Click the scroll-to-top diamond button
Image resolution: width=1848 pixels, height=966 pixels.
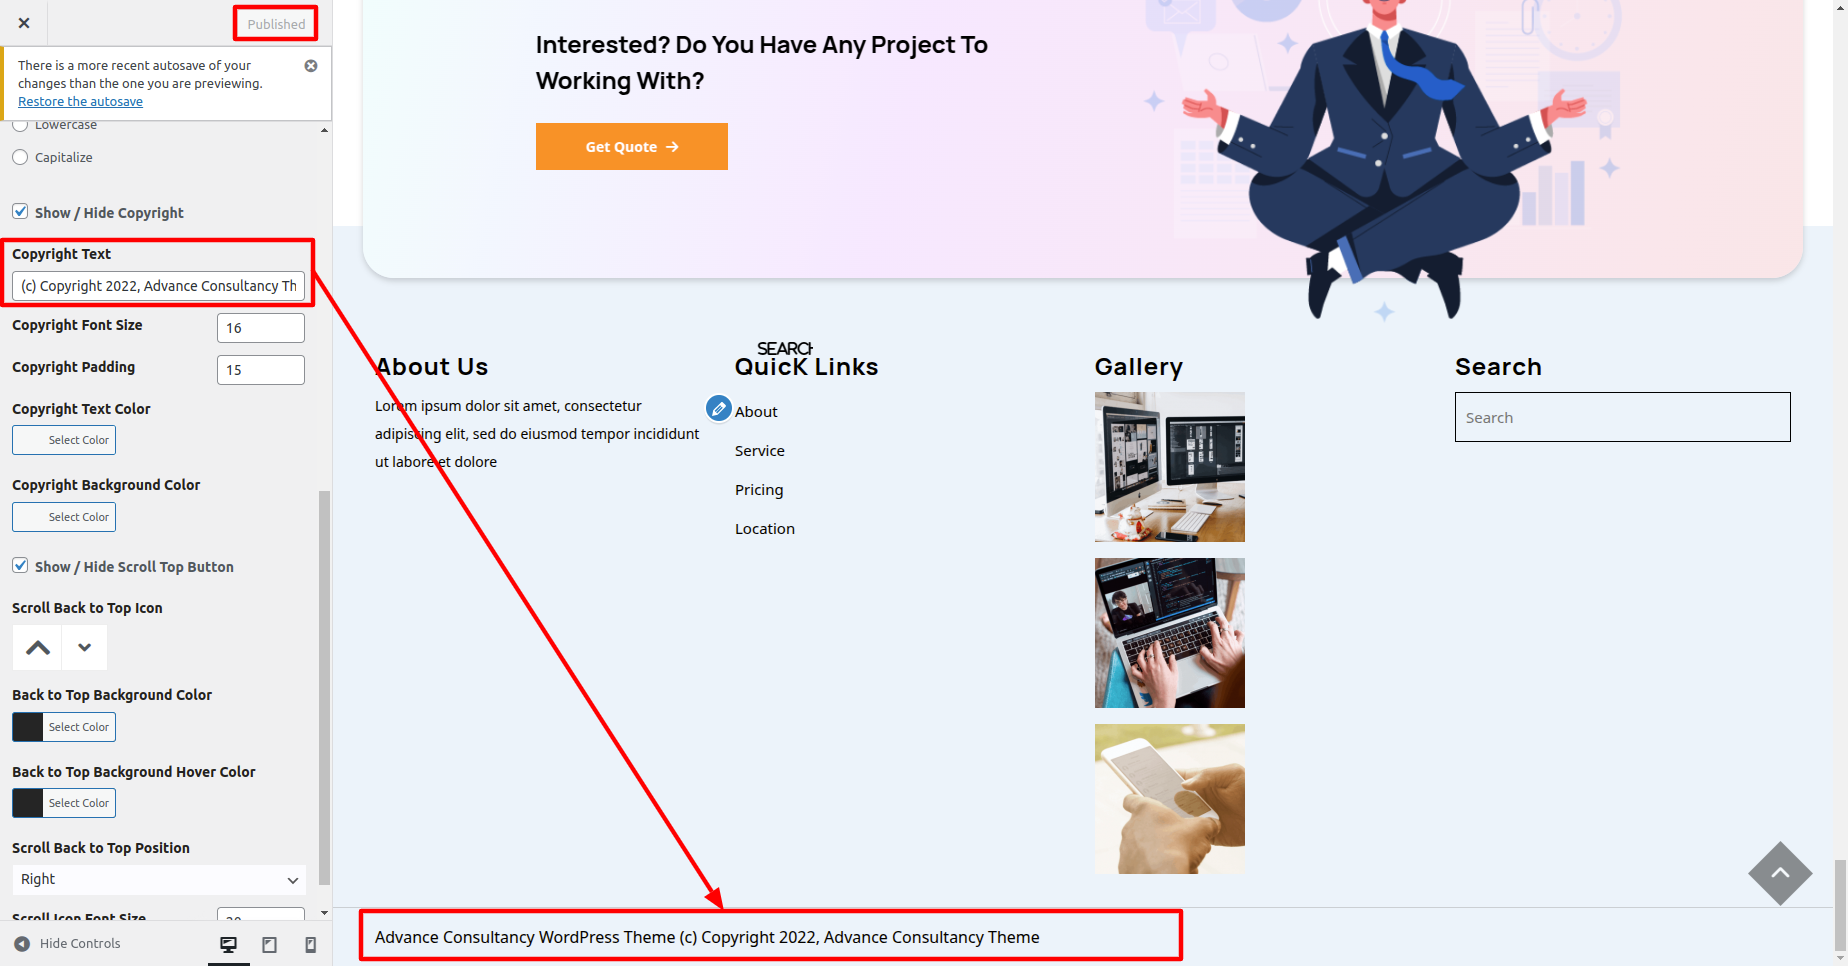click(1780, 873)
